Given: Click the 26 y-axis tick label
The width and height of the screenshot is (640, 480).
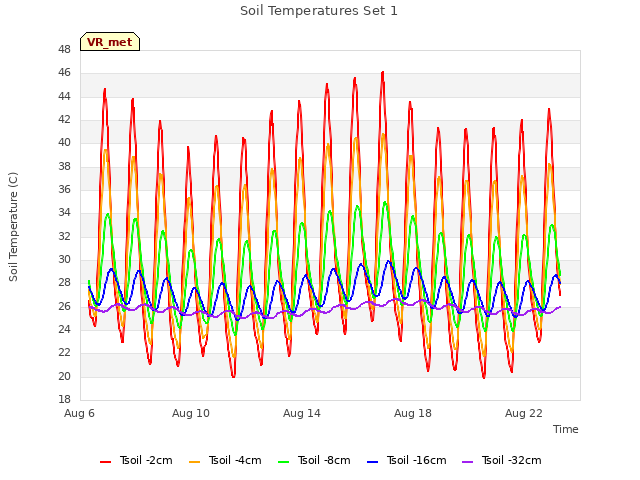Looking at the screenshot, I should 64,306.
